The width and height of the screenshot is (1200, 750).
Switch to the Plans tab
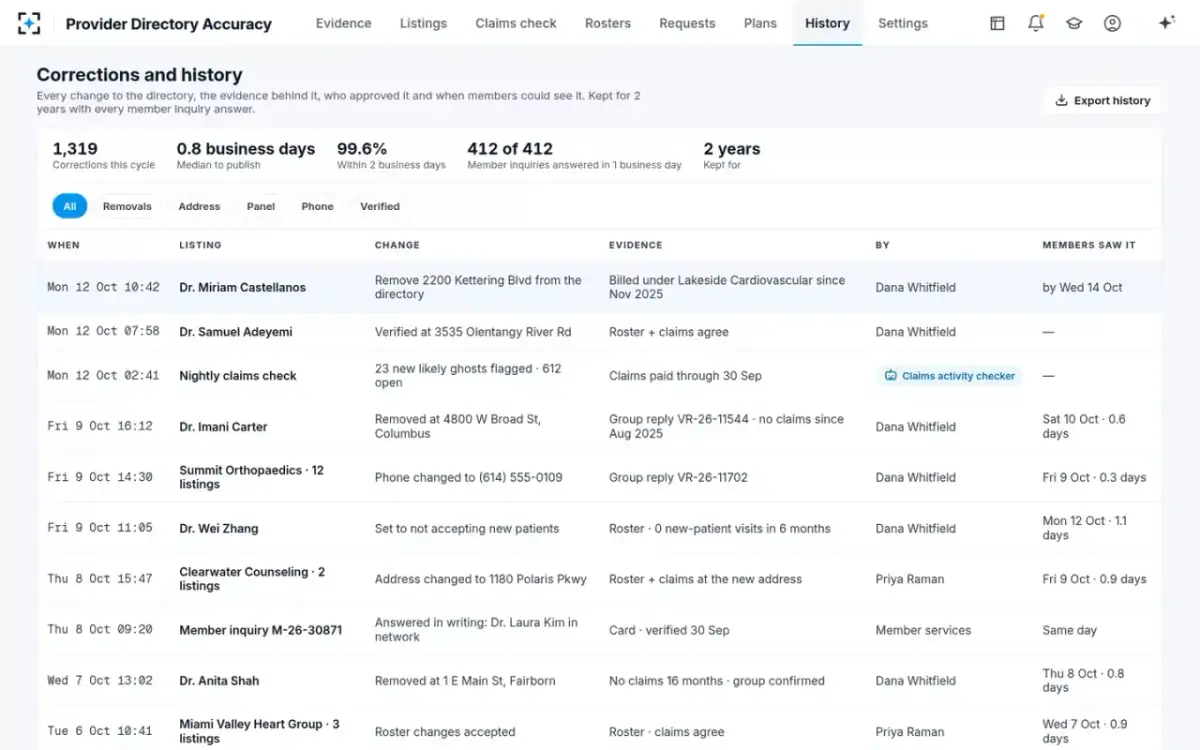coord(760,23)
